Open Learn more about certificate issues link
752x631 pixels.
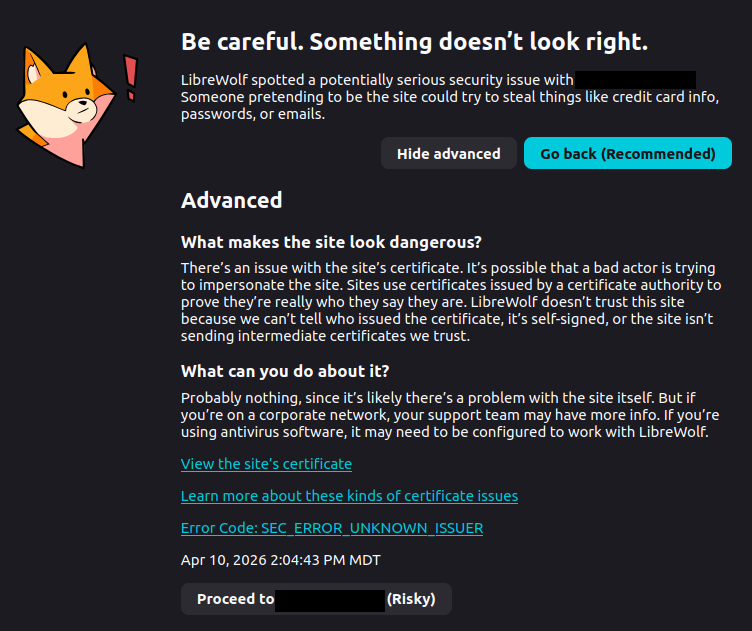coord(349,496)
